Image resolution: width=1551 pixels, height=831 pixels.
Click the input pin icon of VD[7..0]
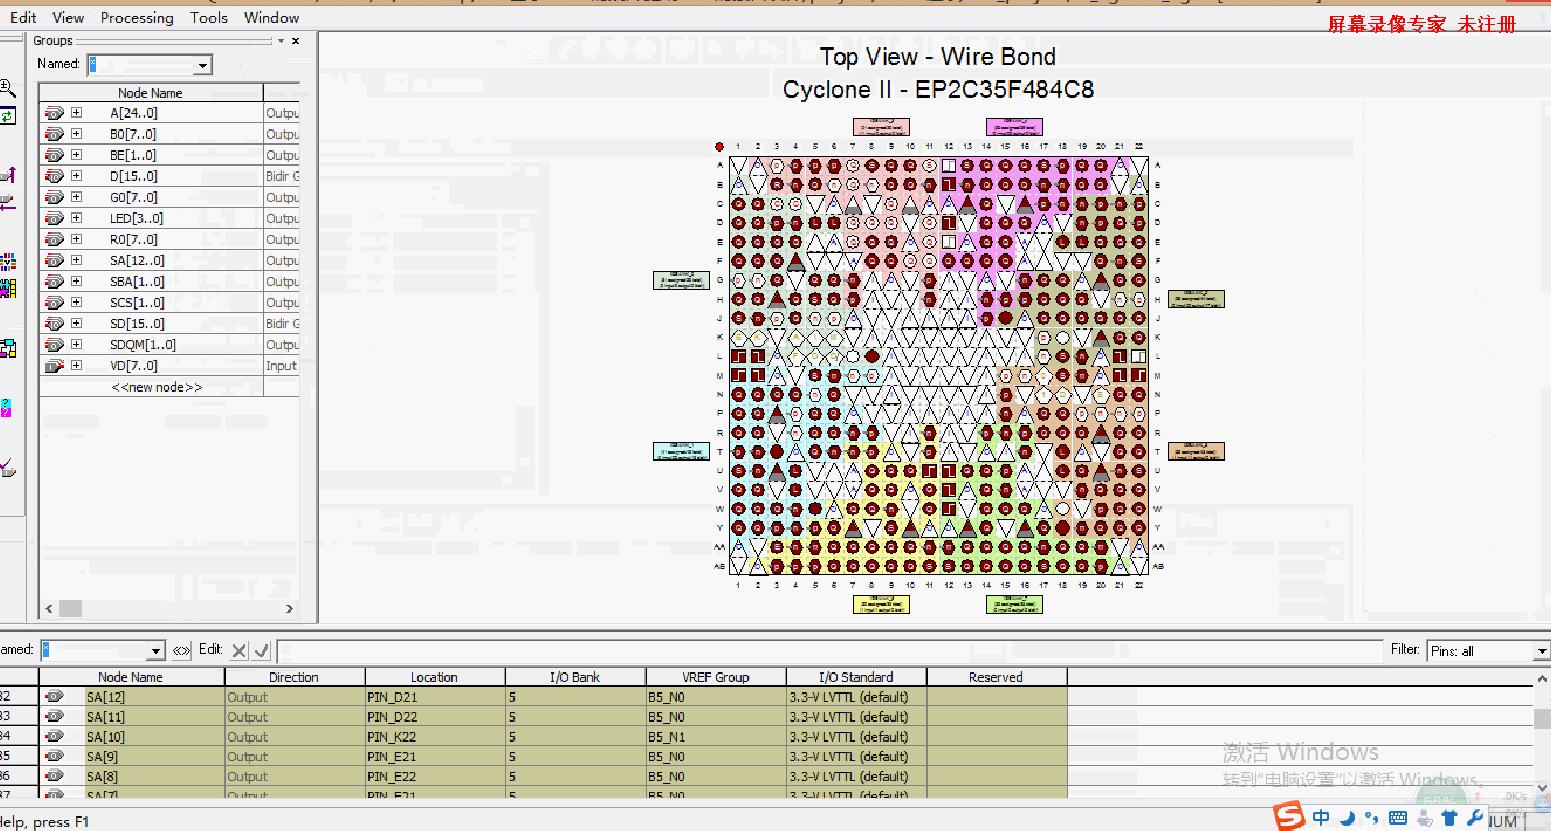tap(54, 366)
